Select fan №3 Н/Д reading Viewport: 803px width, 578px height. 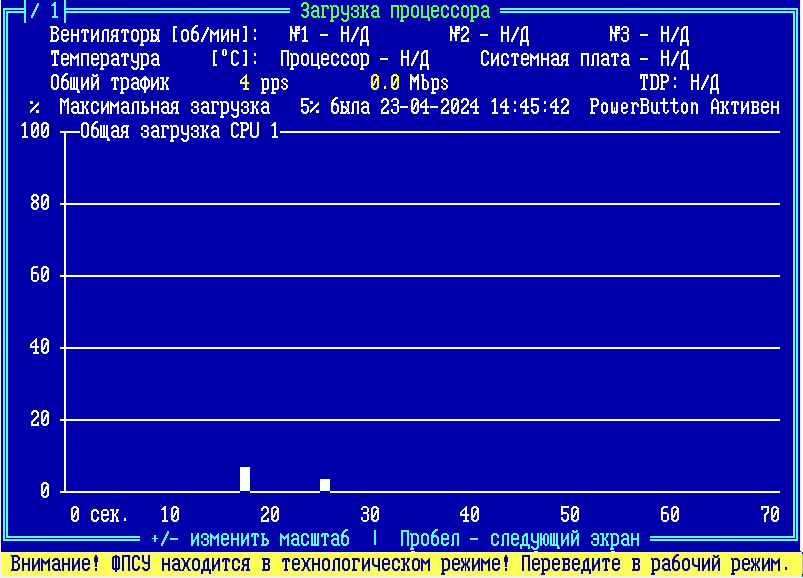649,35
